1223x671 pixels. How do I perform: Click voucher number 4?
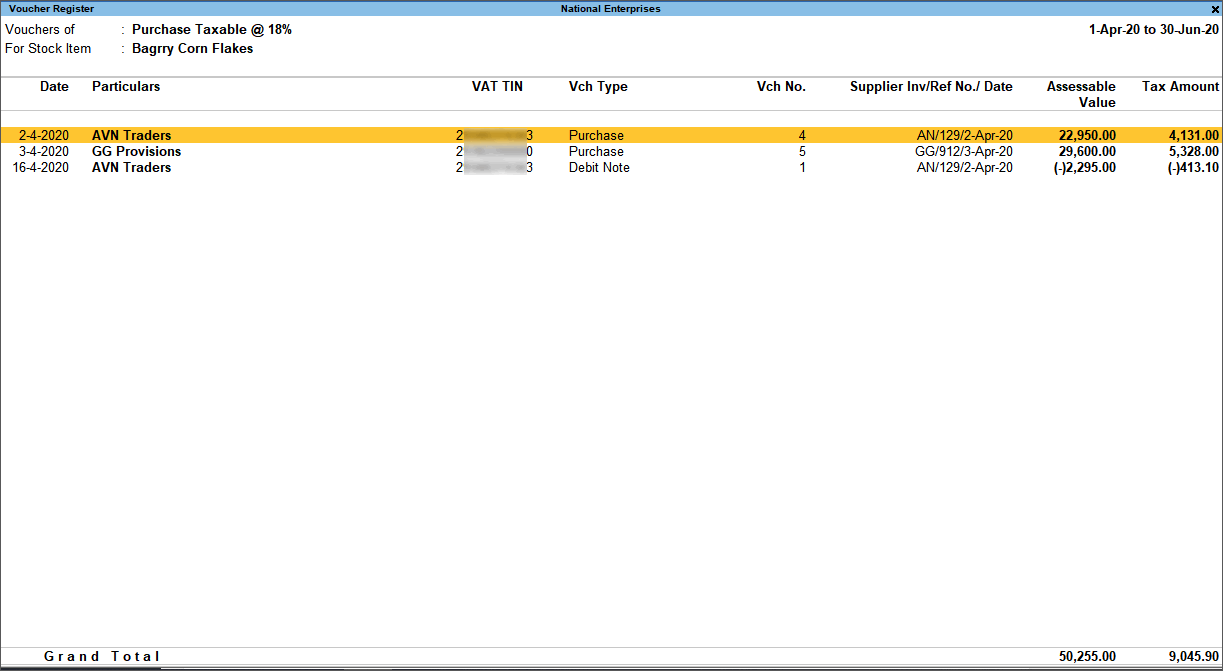click(802, 135)
